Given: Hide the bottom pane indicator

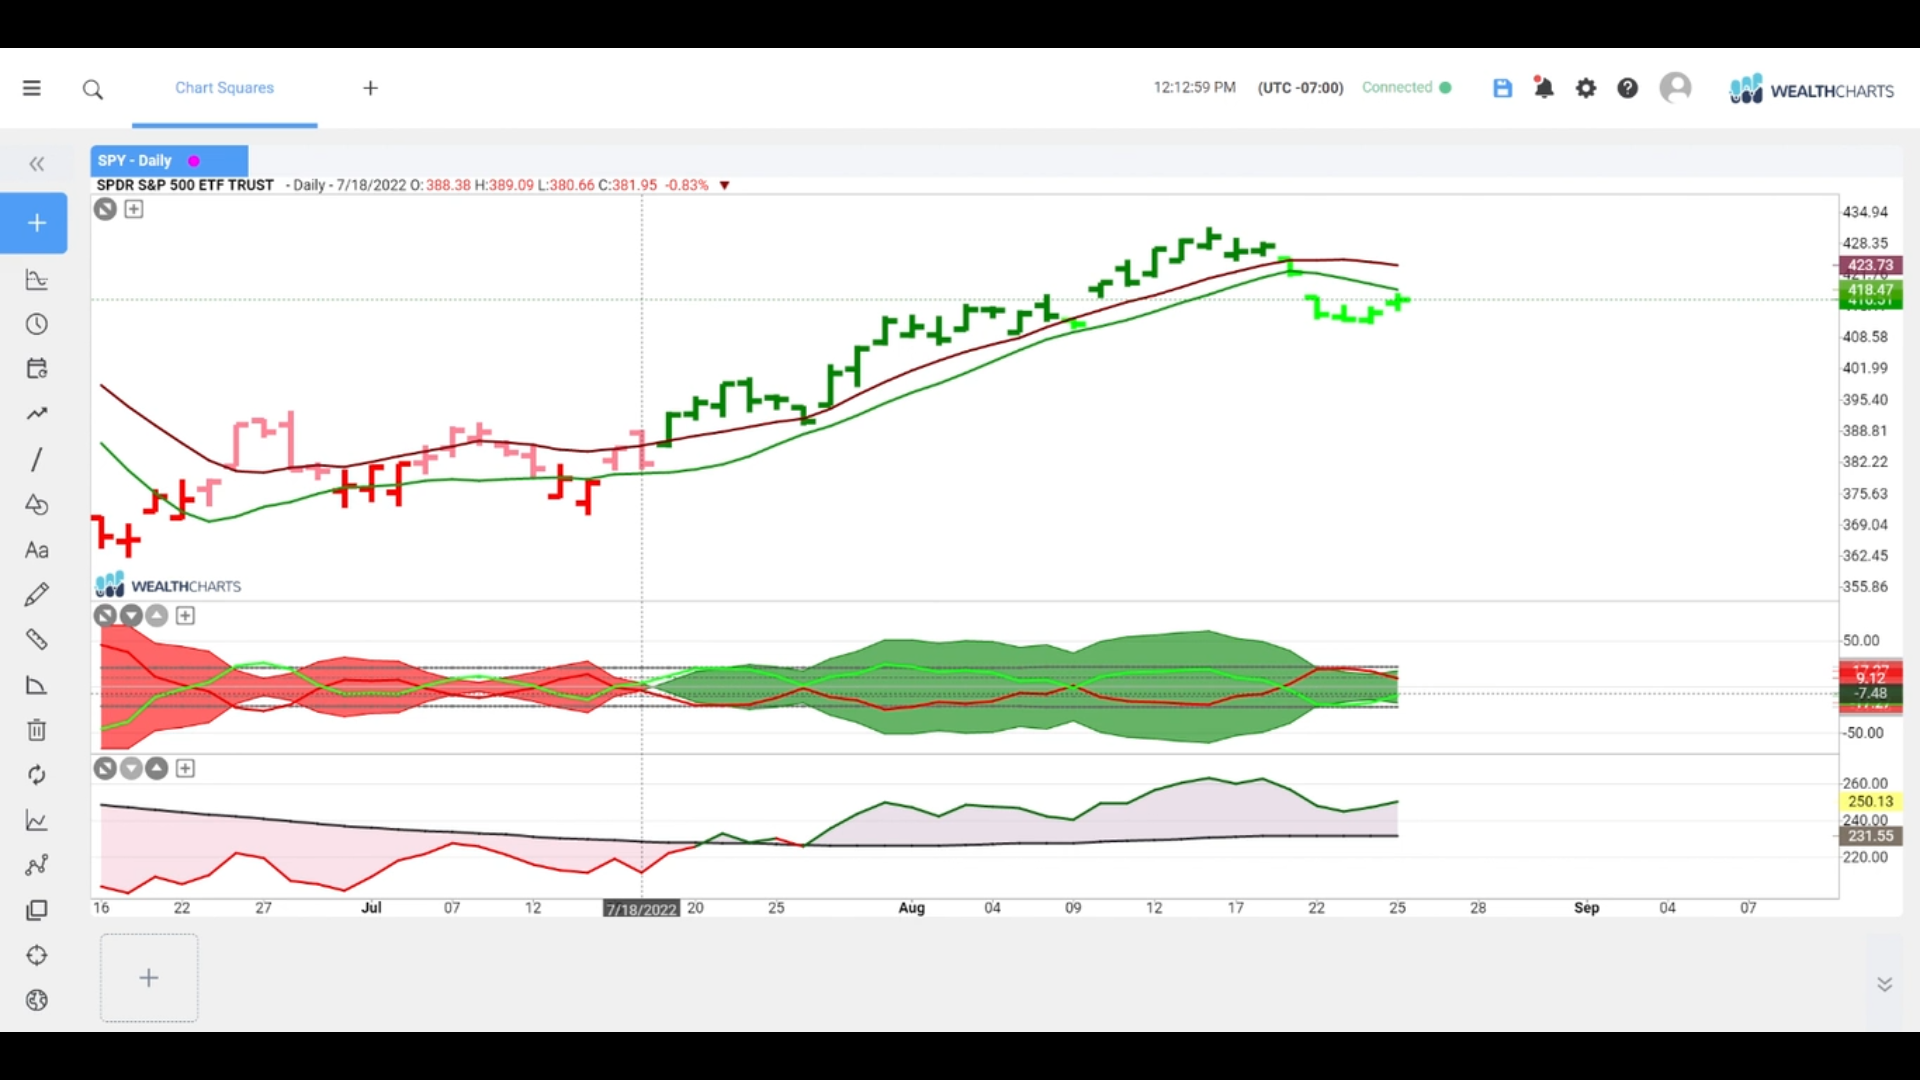Looking at the screenshot, I should pos(105,769).
